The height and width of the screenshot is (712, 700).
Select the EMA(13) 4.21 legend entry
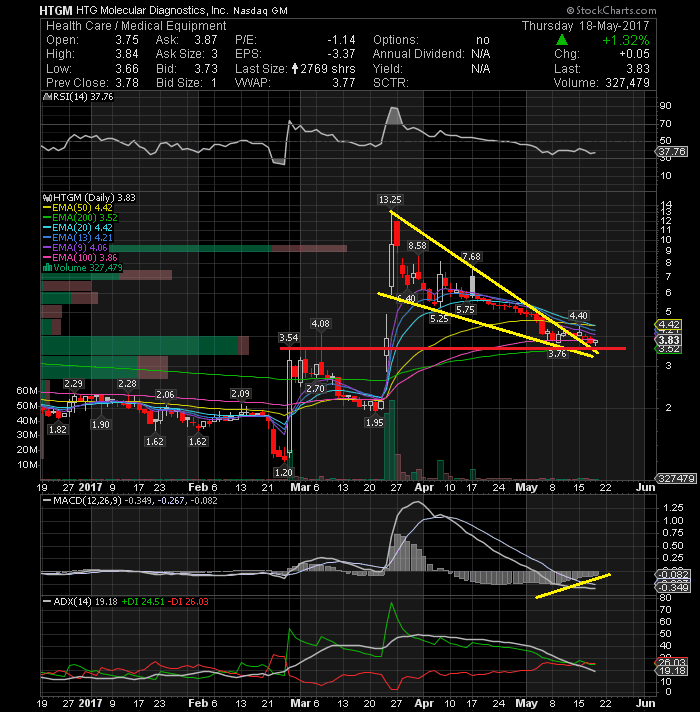click(78, 237)
